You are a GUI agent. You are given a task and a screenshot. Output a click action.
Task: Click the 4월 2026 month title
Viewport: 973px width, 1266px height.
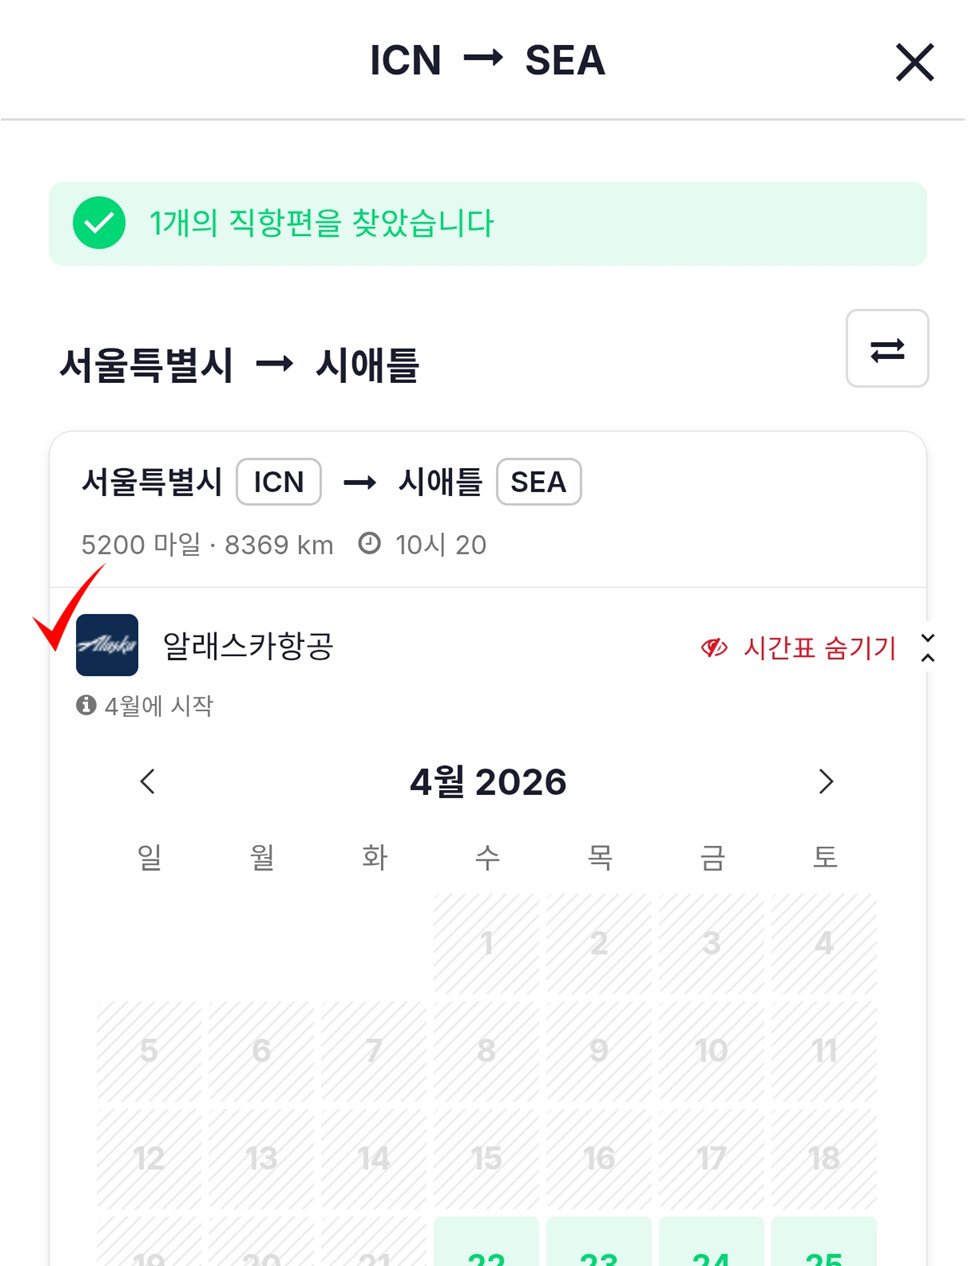point(488,782)
